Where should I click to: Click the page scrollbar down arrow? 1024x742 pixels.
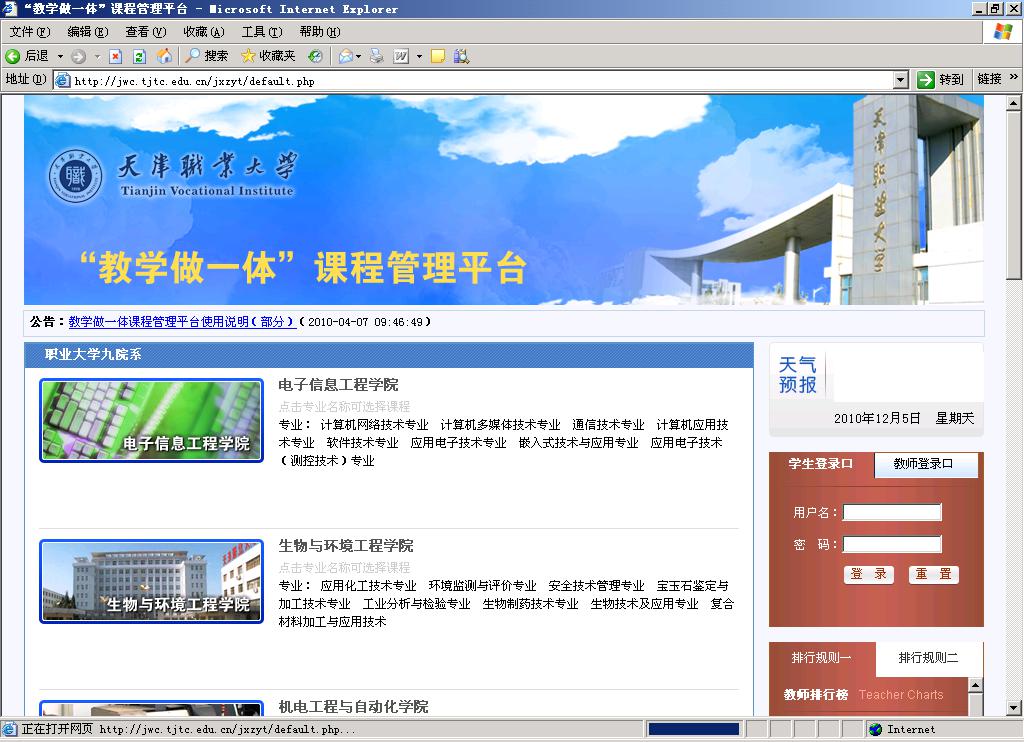[1013, 707]
